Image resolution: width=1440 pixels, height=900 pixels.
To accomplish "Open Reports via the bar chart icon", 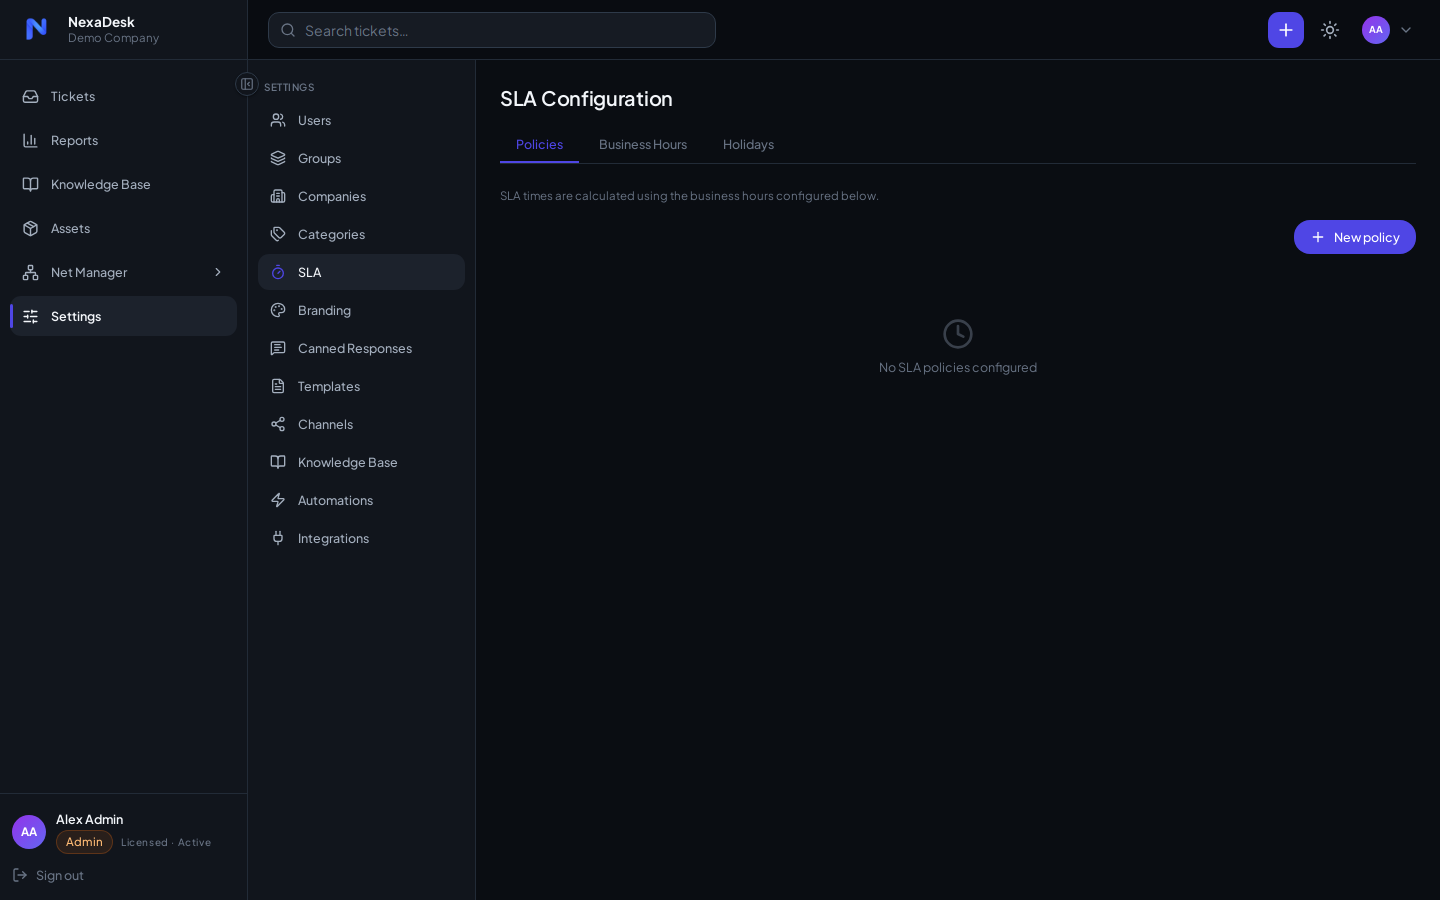I will [x=31, y=140].
